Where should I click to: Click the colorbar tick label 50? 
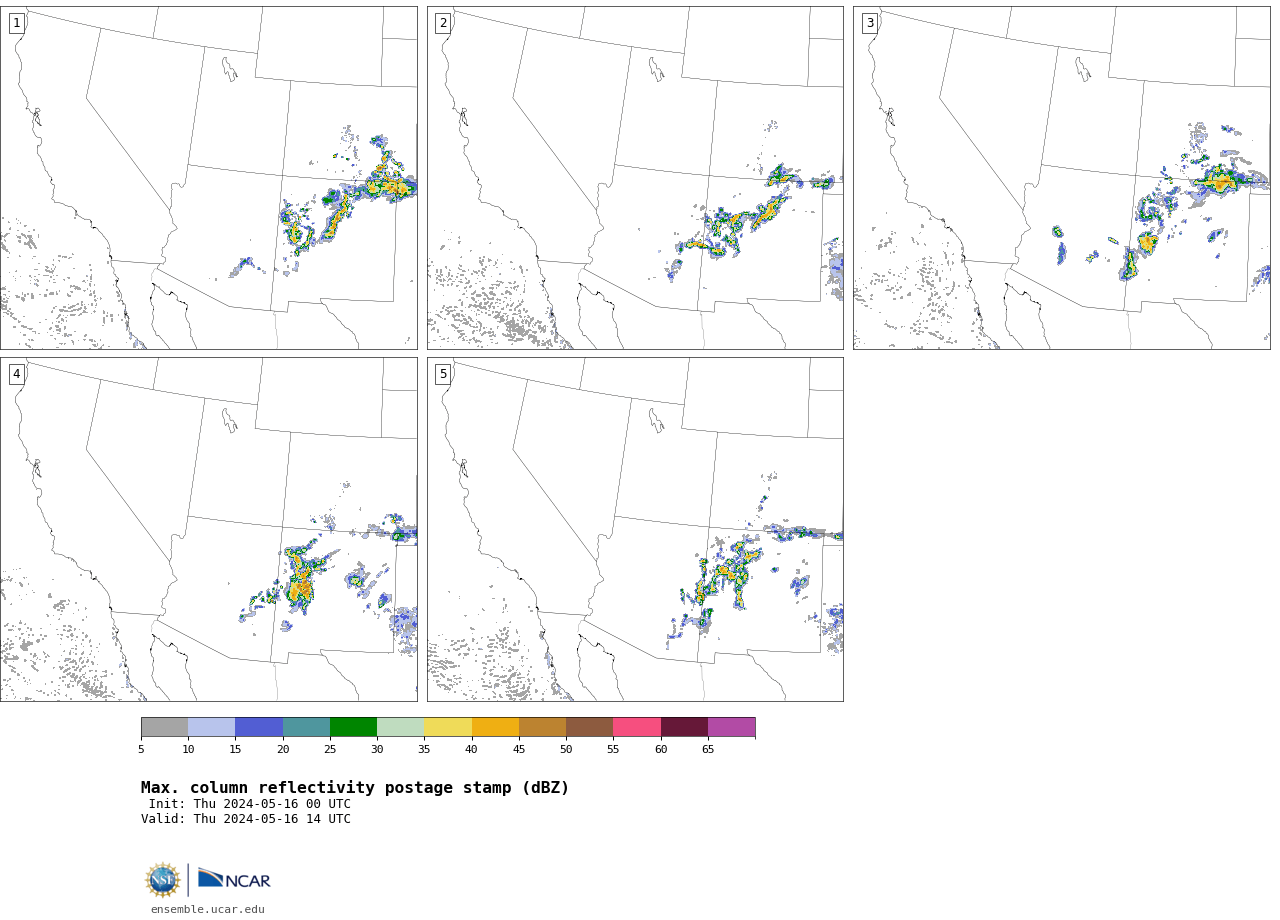[x=566, y=749]
